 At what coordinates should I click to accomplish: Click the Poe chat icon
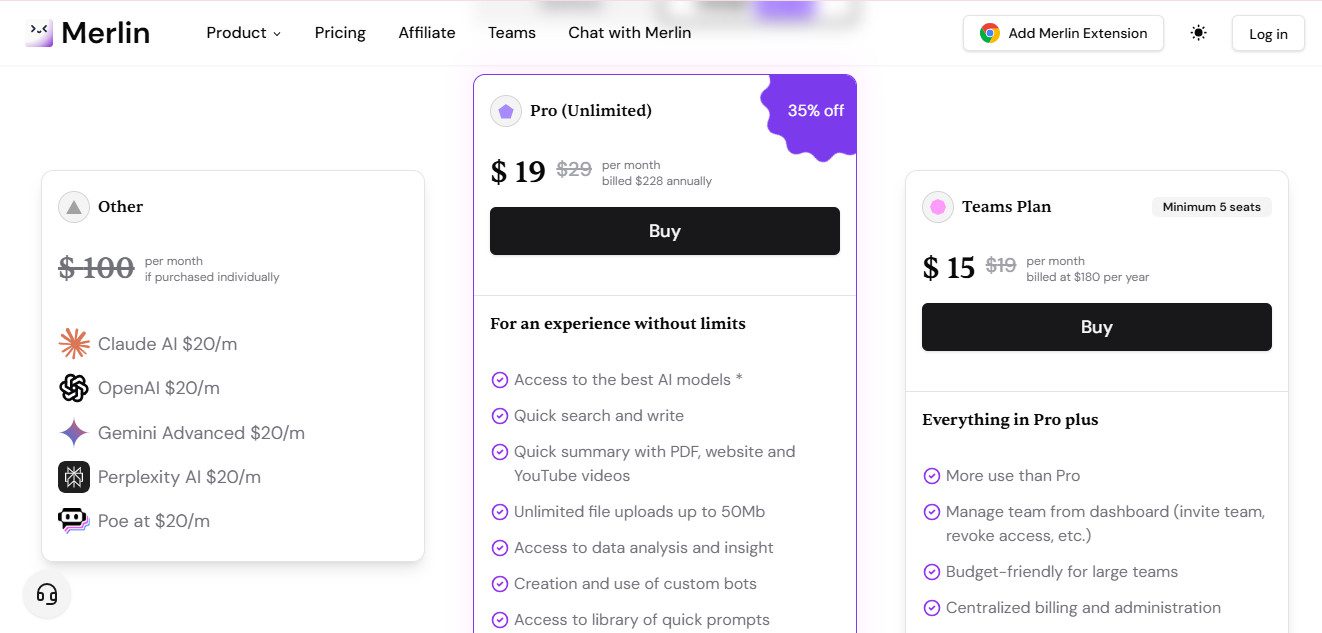pos(74,521)
